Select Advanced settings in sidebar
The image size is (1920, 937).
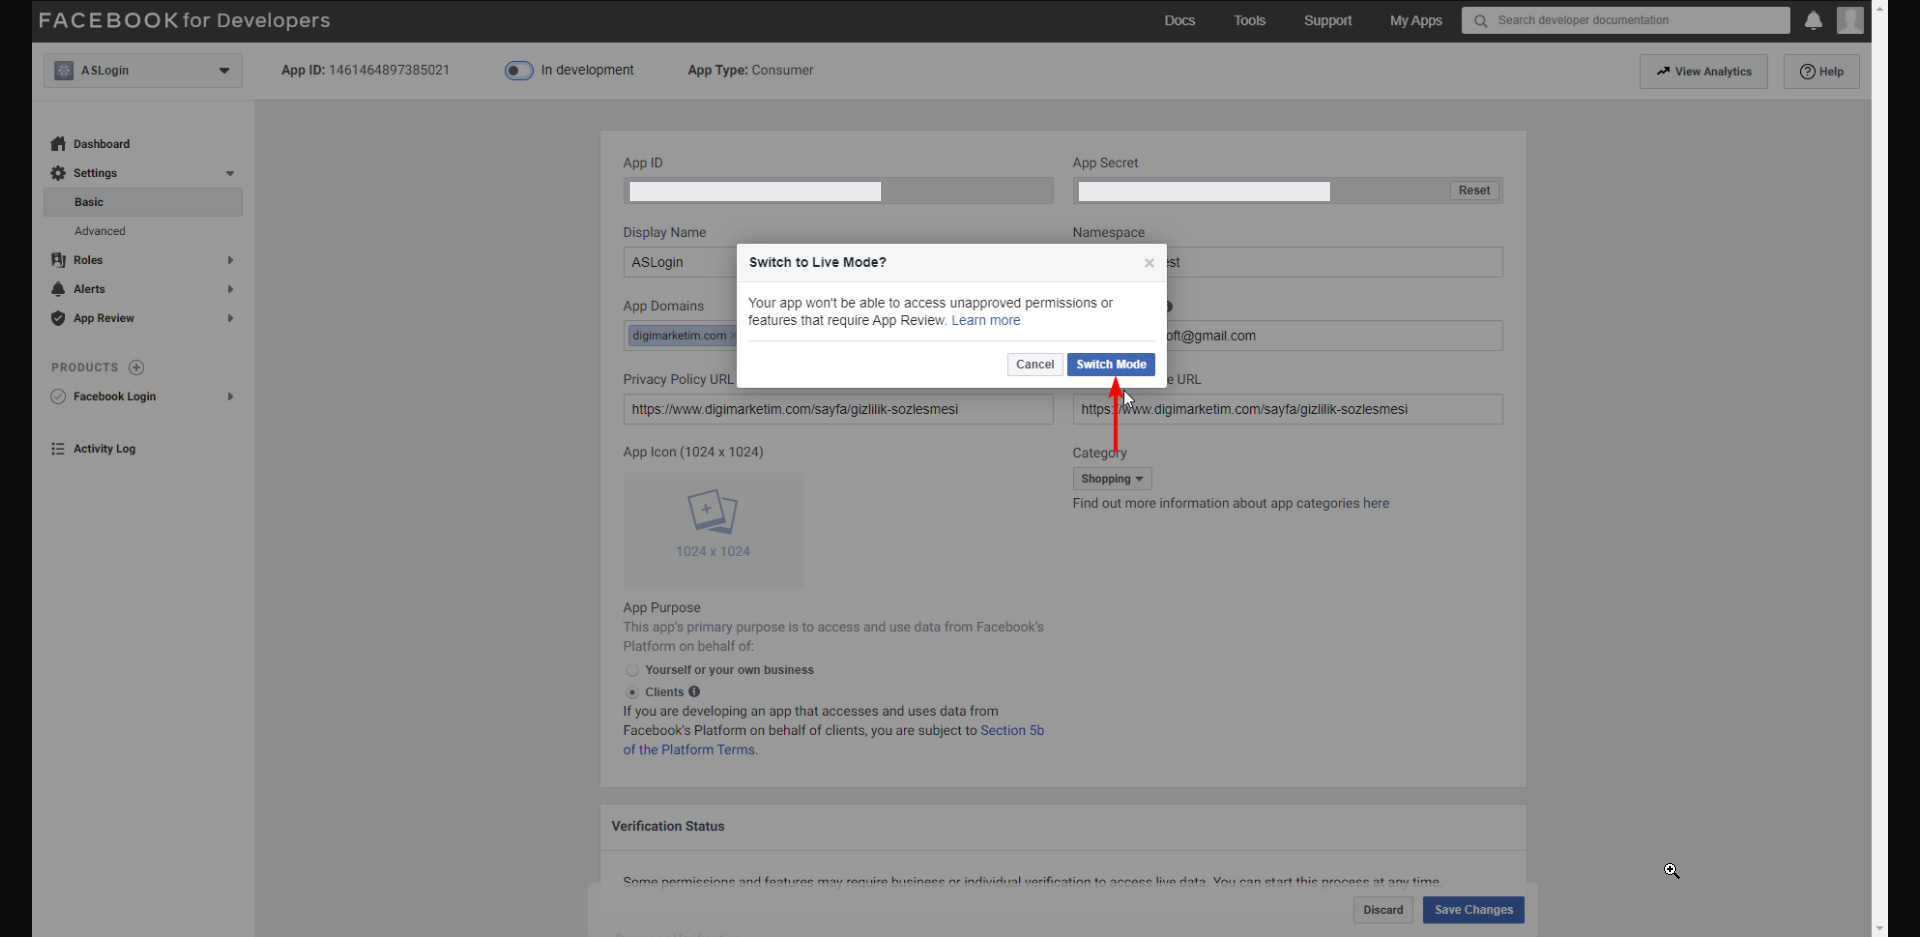click(x=100, y=231)
